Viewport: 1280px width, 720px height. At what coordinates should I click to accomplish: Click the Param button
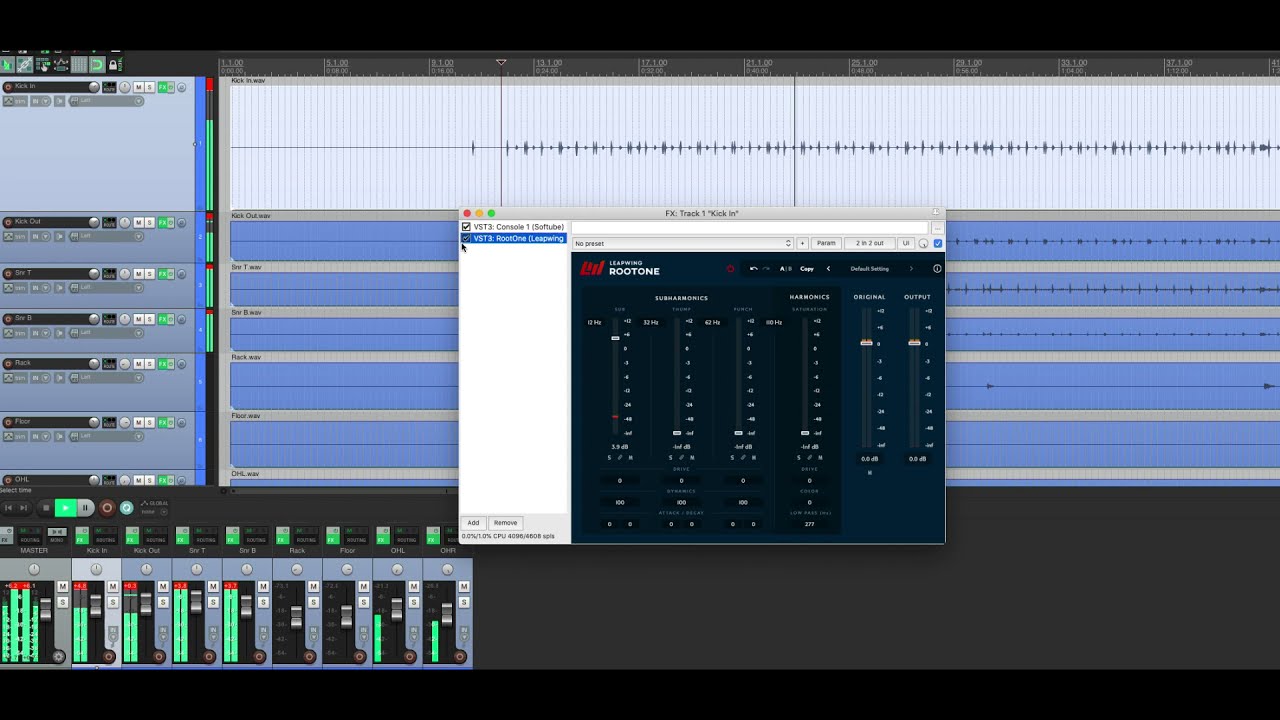(x=826, y=243)
